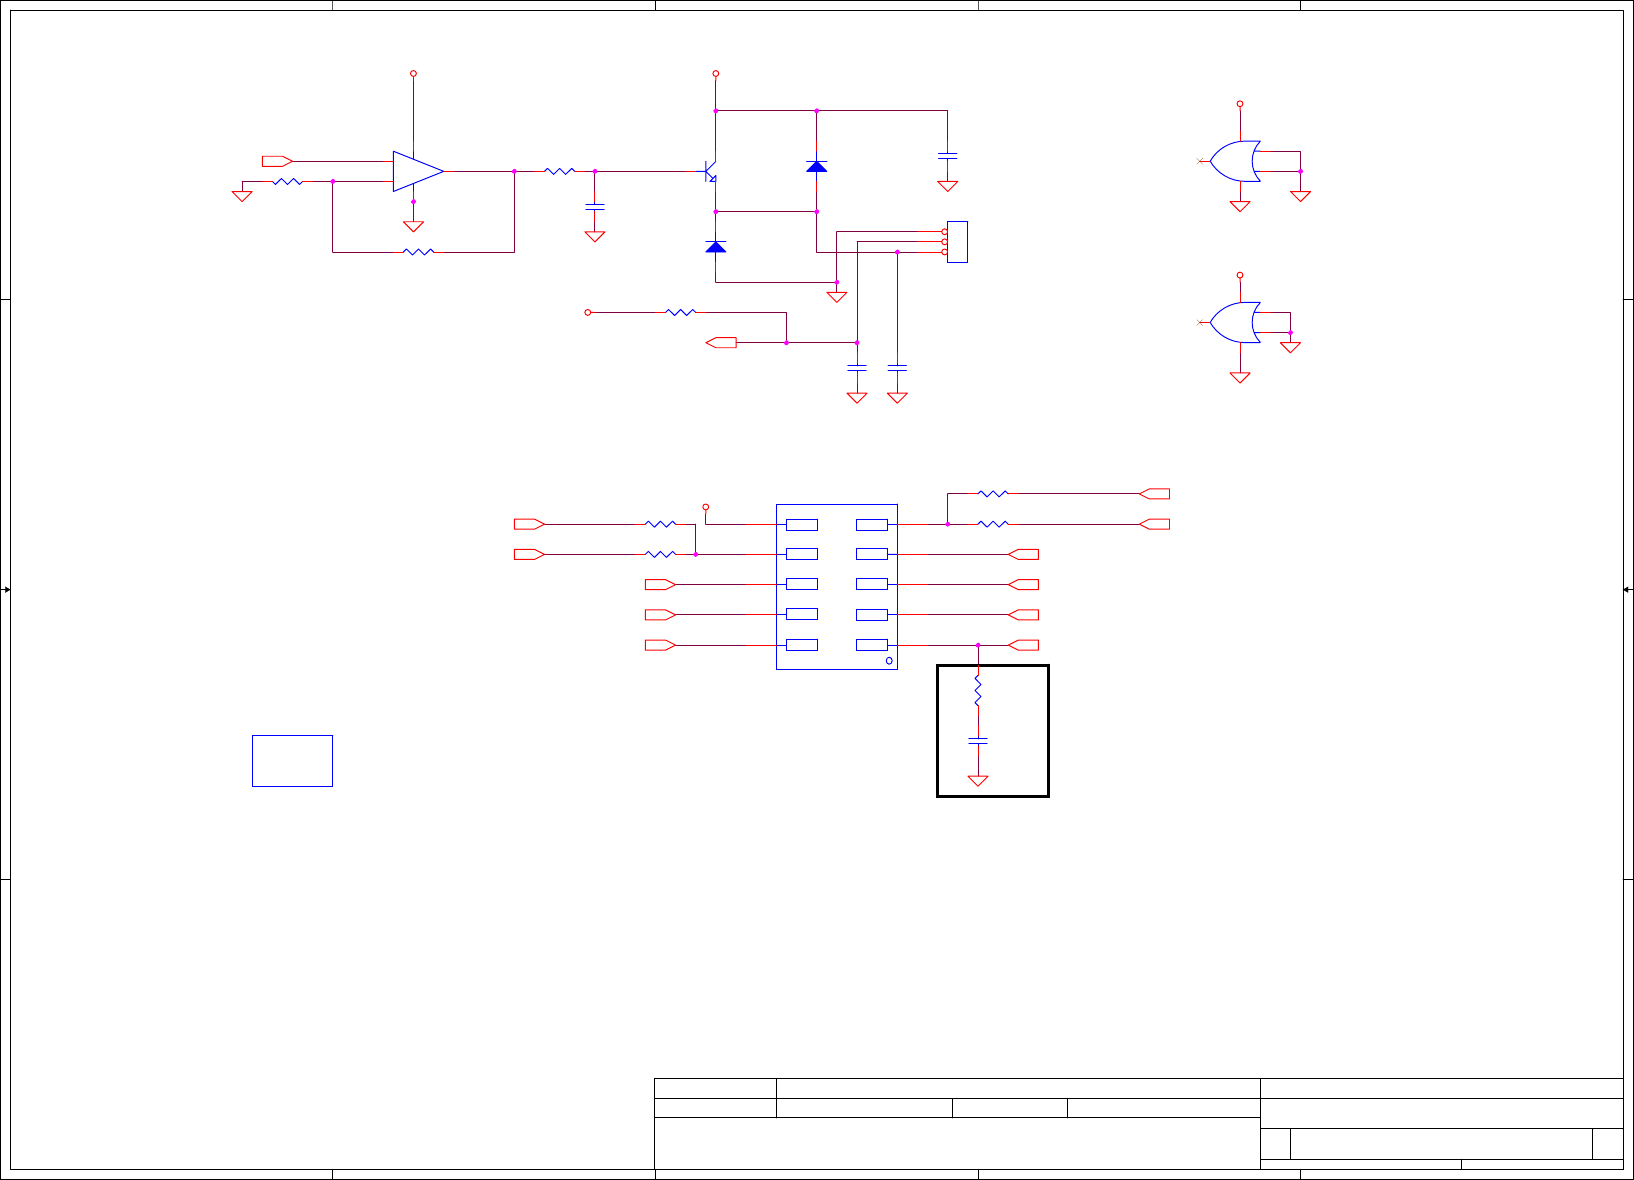Image resolution: width=1634 pixels, height=1180 pixels.
Task: Click the op-amp feedback loop resistor
Action: click(x=419, y=252)
